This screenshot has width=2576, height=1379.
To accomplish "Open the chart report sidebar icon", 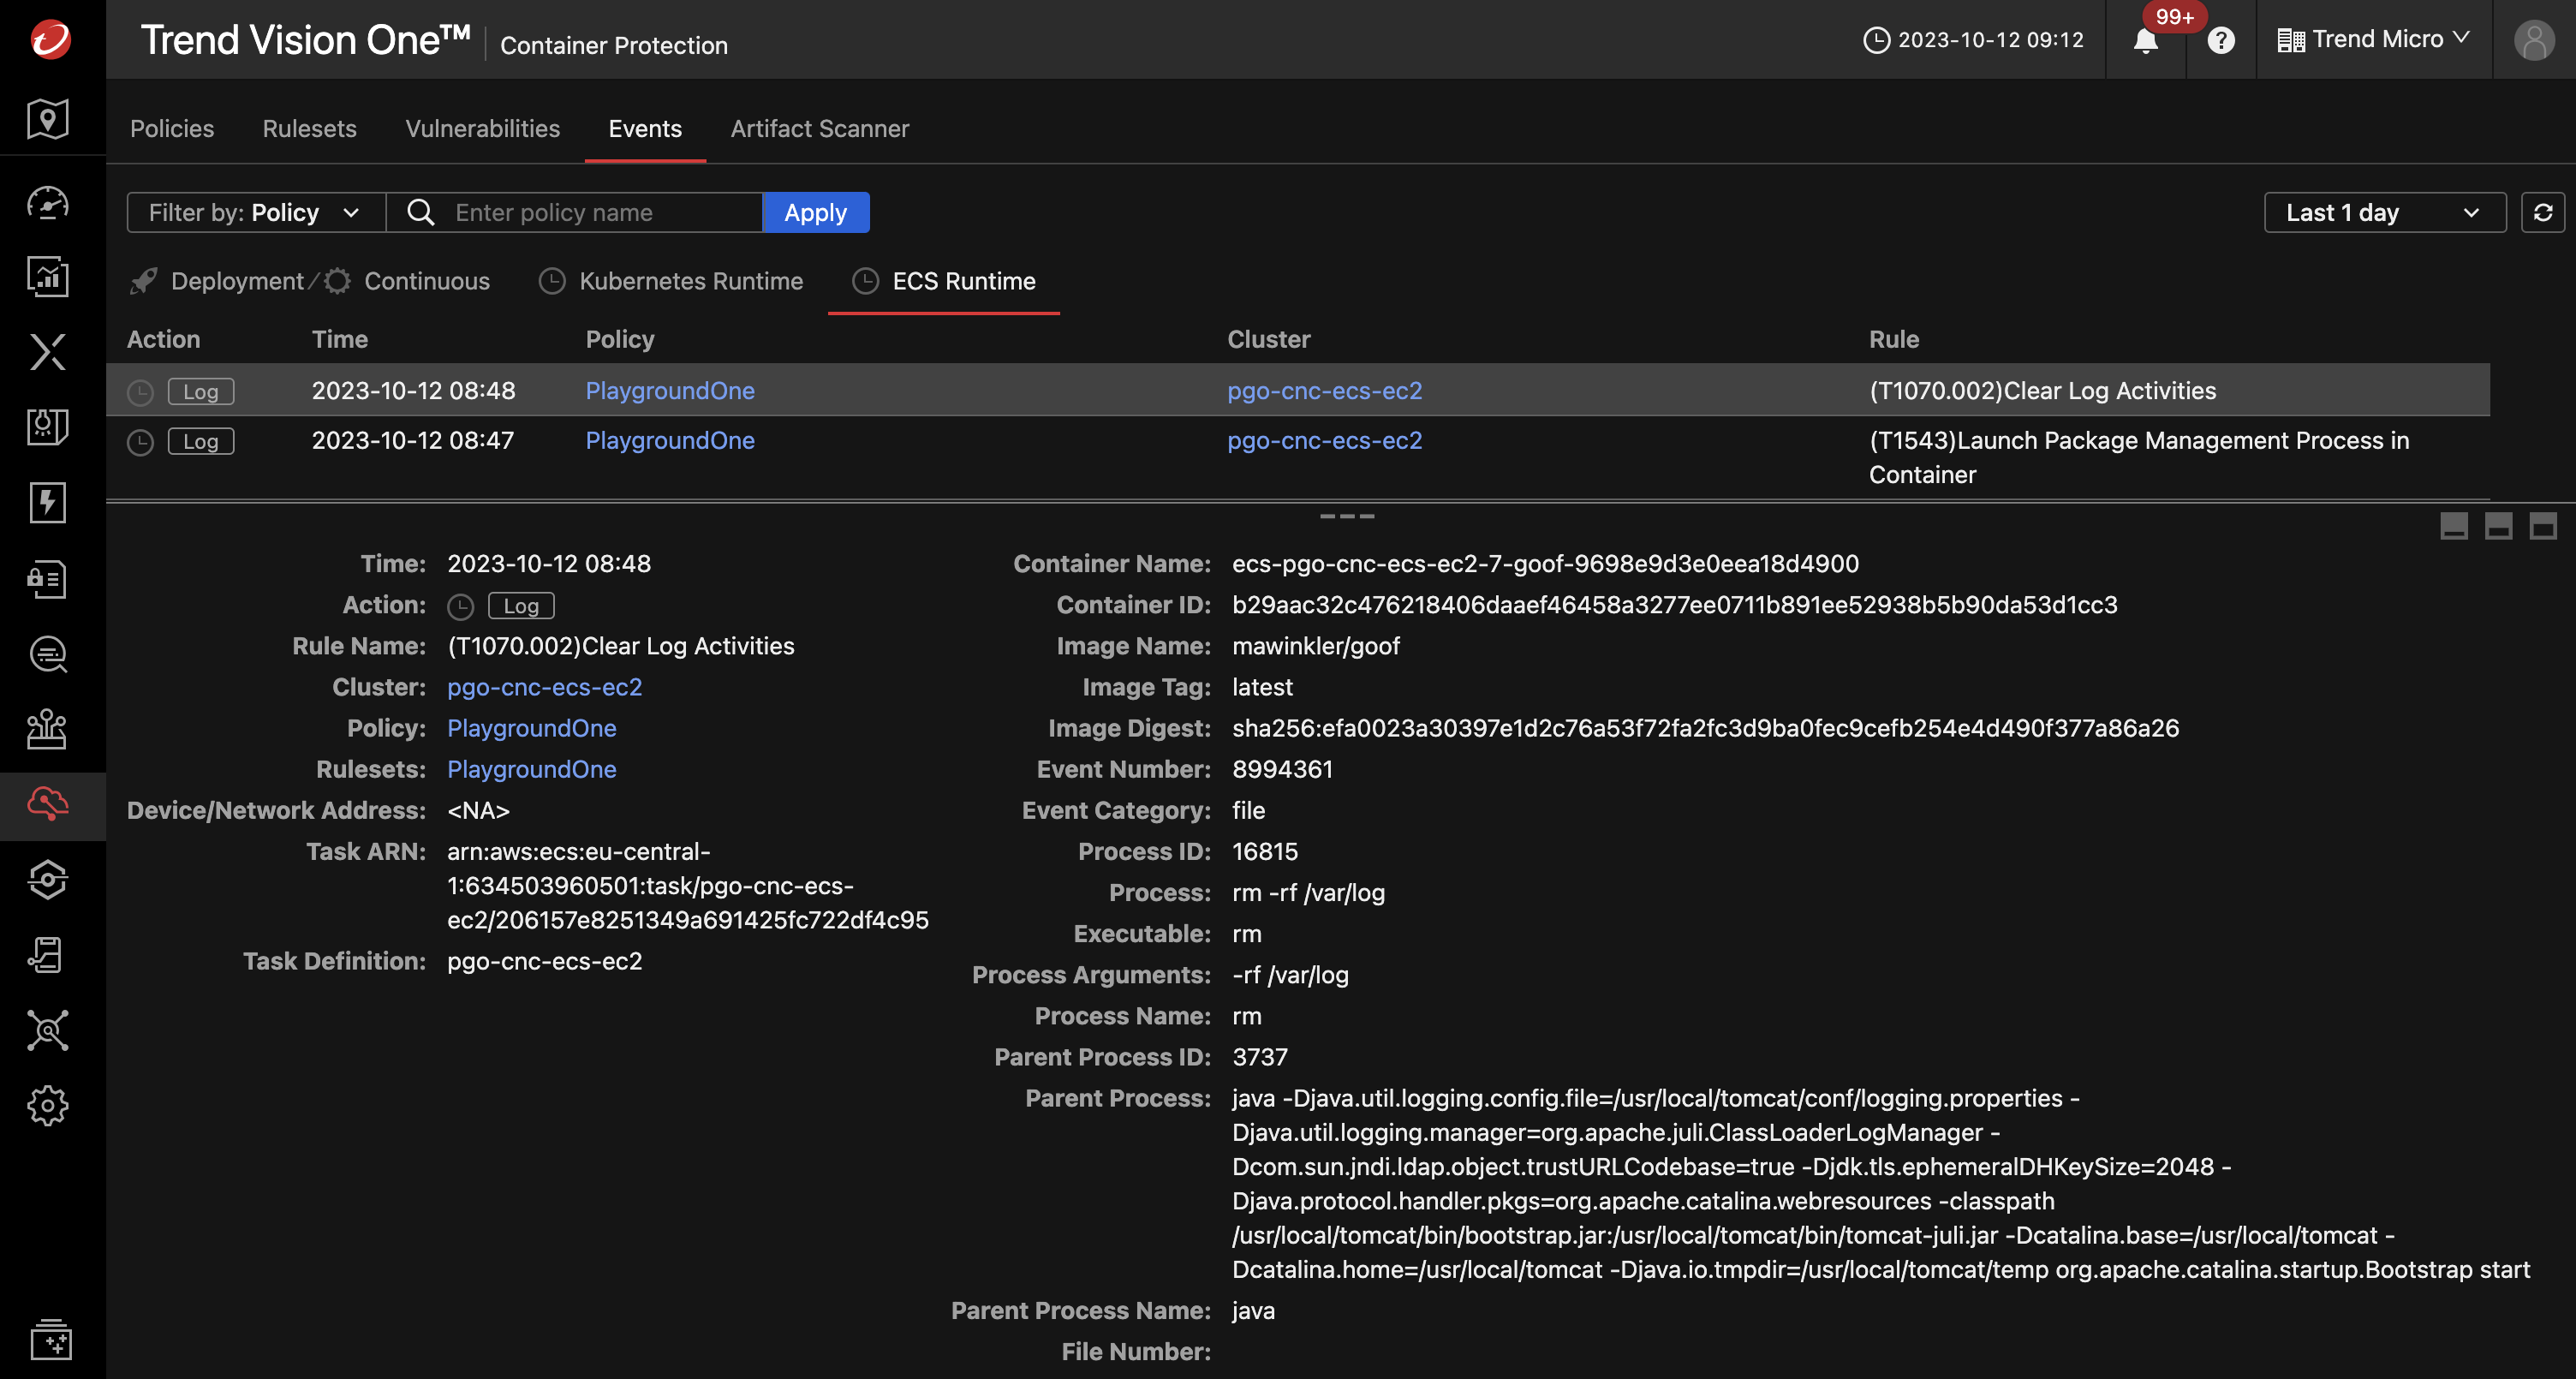I will (x=47, y=277).
